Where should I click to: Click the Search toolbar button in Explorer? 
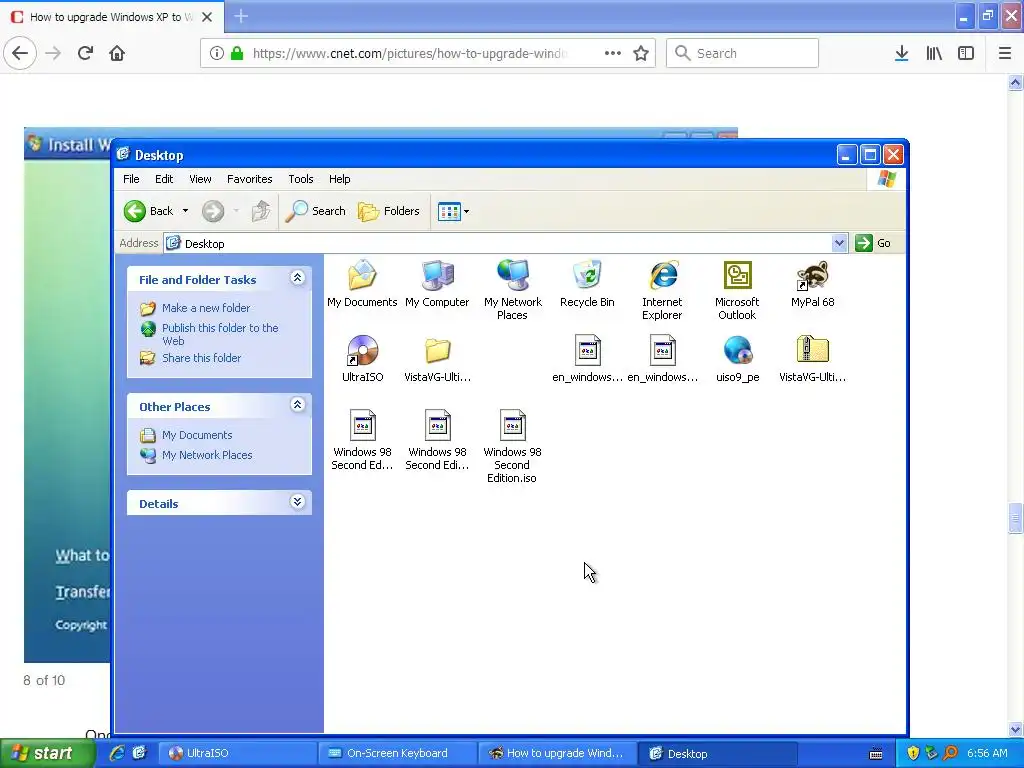click(x=316, y=211)
